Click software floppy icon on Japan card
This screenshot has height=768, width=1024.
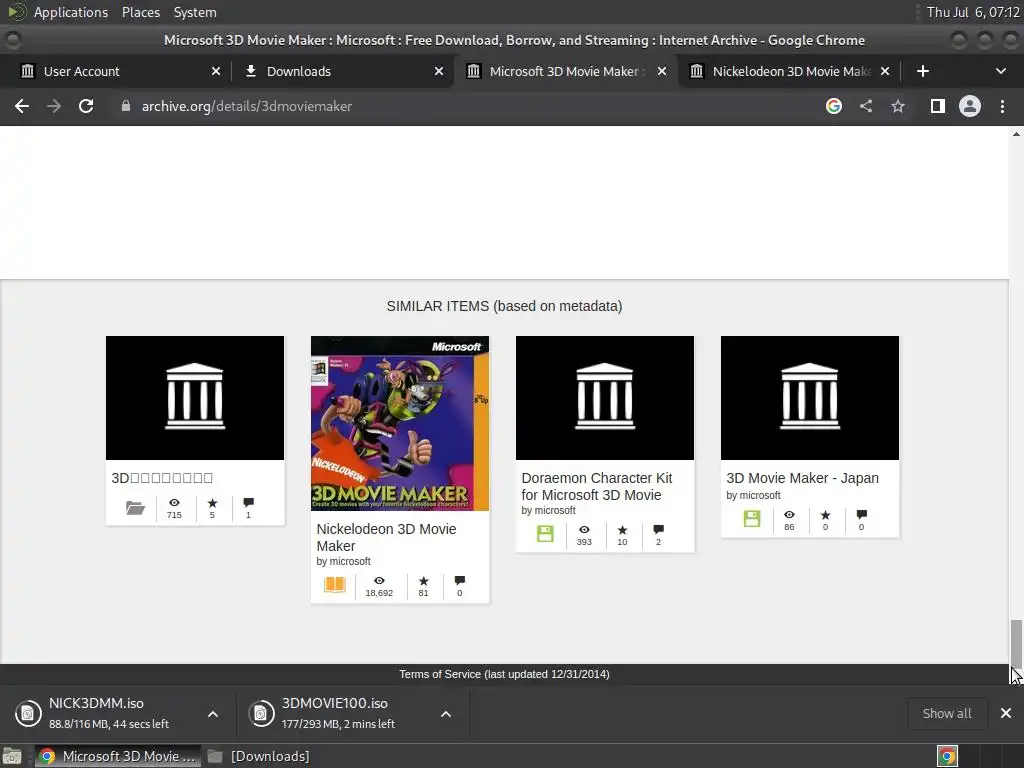(752, 519)
